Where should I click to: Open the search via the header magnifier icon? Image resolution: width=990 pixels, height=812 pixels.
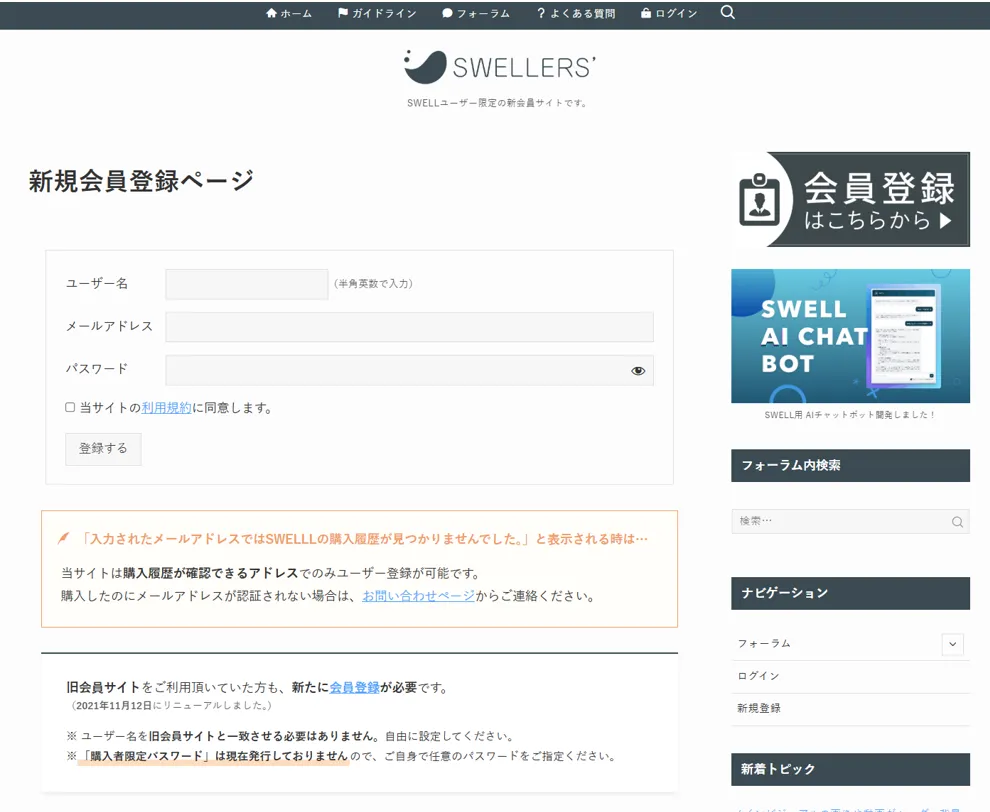pos(727,14)
